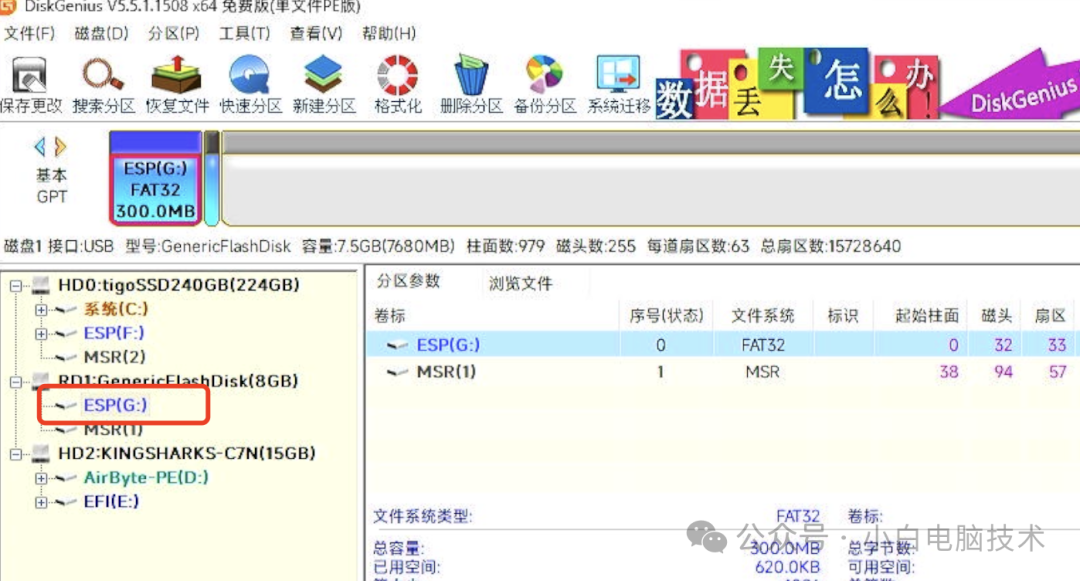The image size is (1080, 581).
Task: Select AirByte-PE(D:) partition in tree
Action: [146, 477]
